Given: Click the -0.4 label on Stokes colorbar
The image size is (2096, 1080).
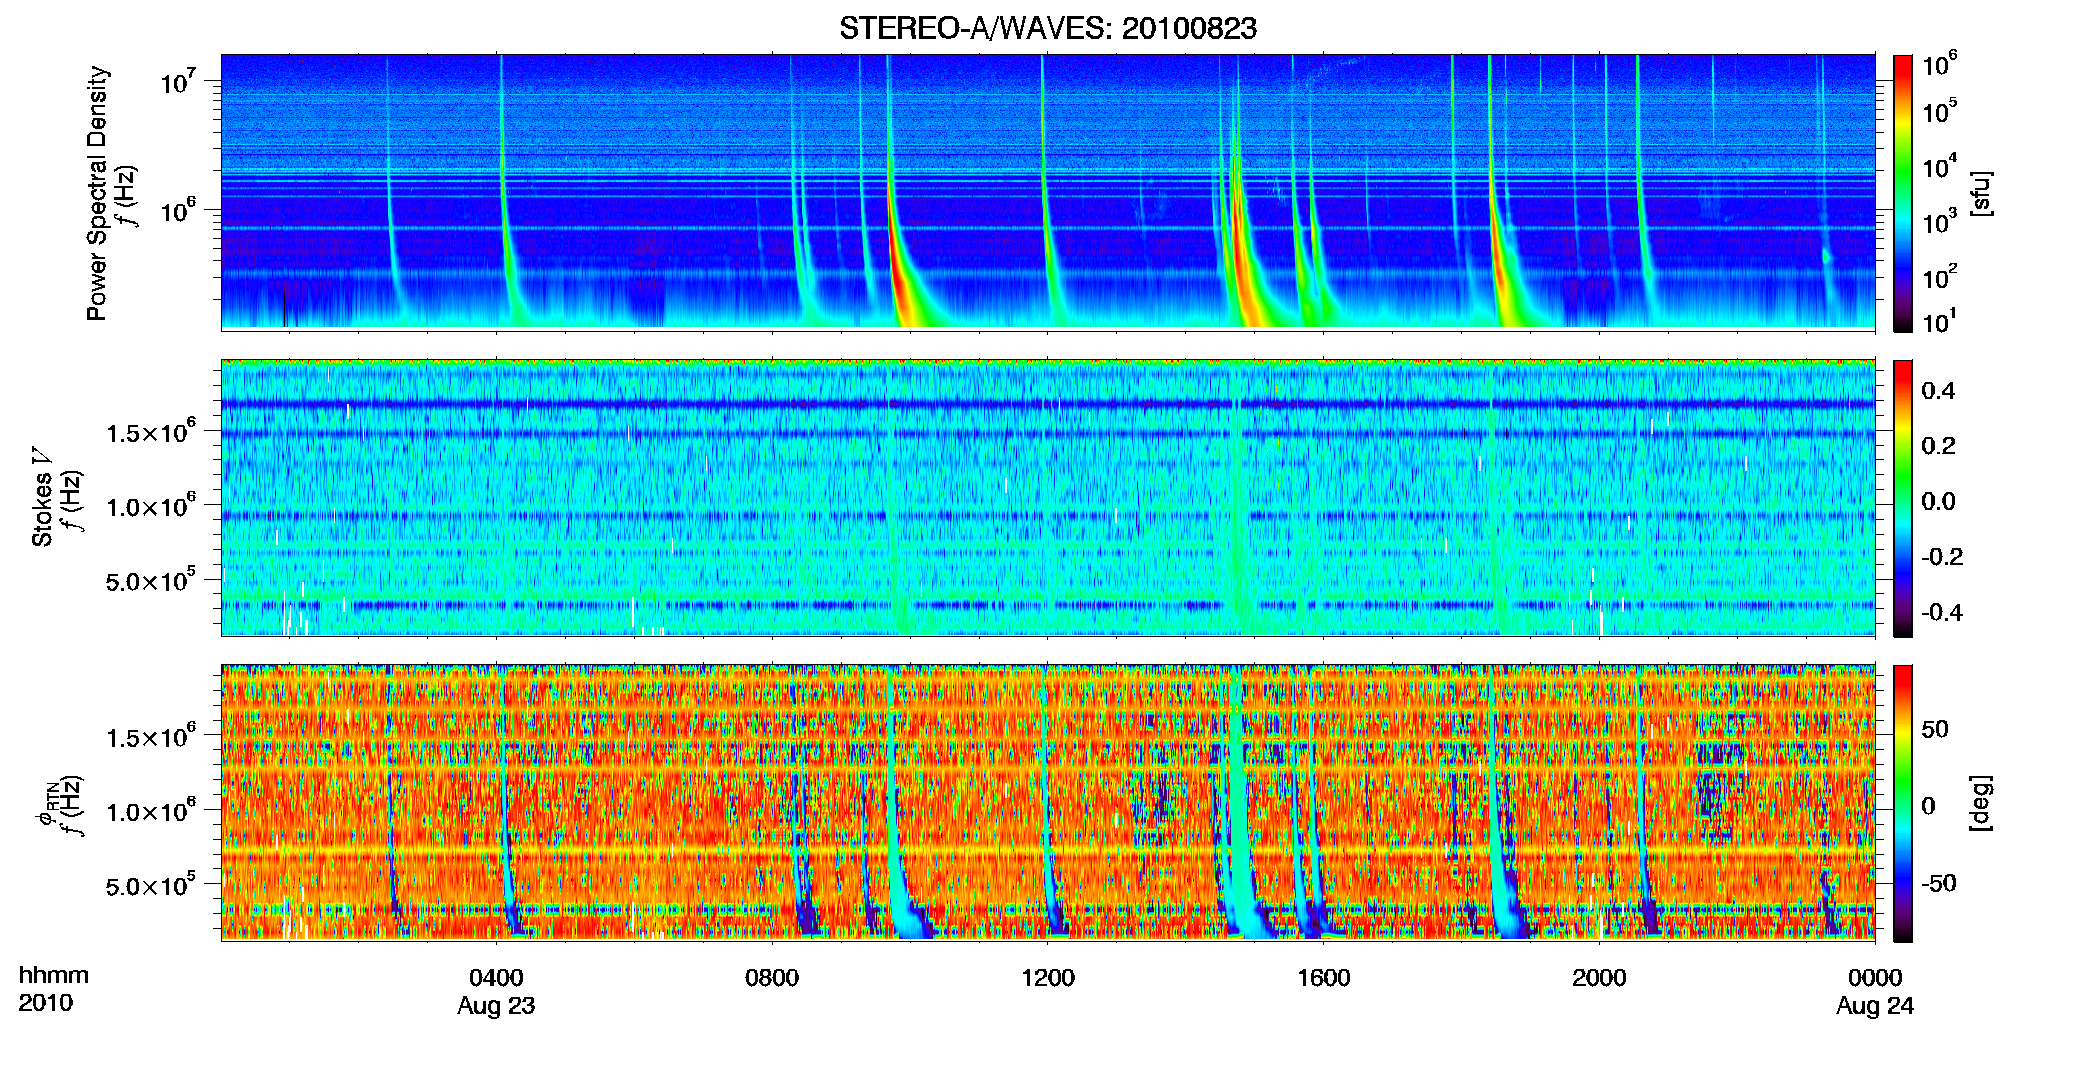Looking at the screenshot, I should [1942, 612].
